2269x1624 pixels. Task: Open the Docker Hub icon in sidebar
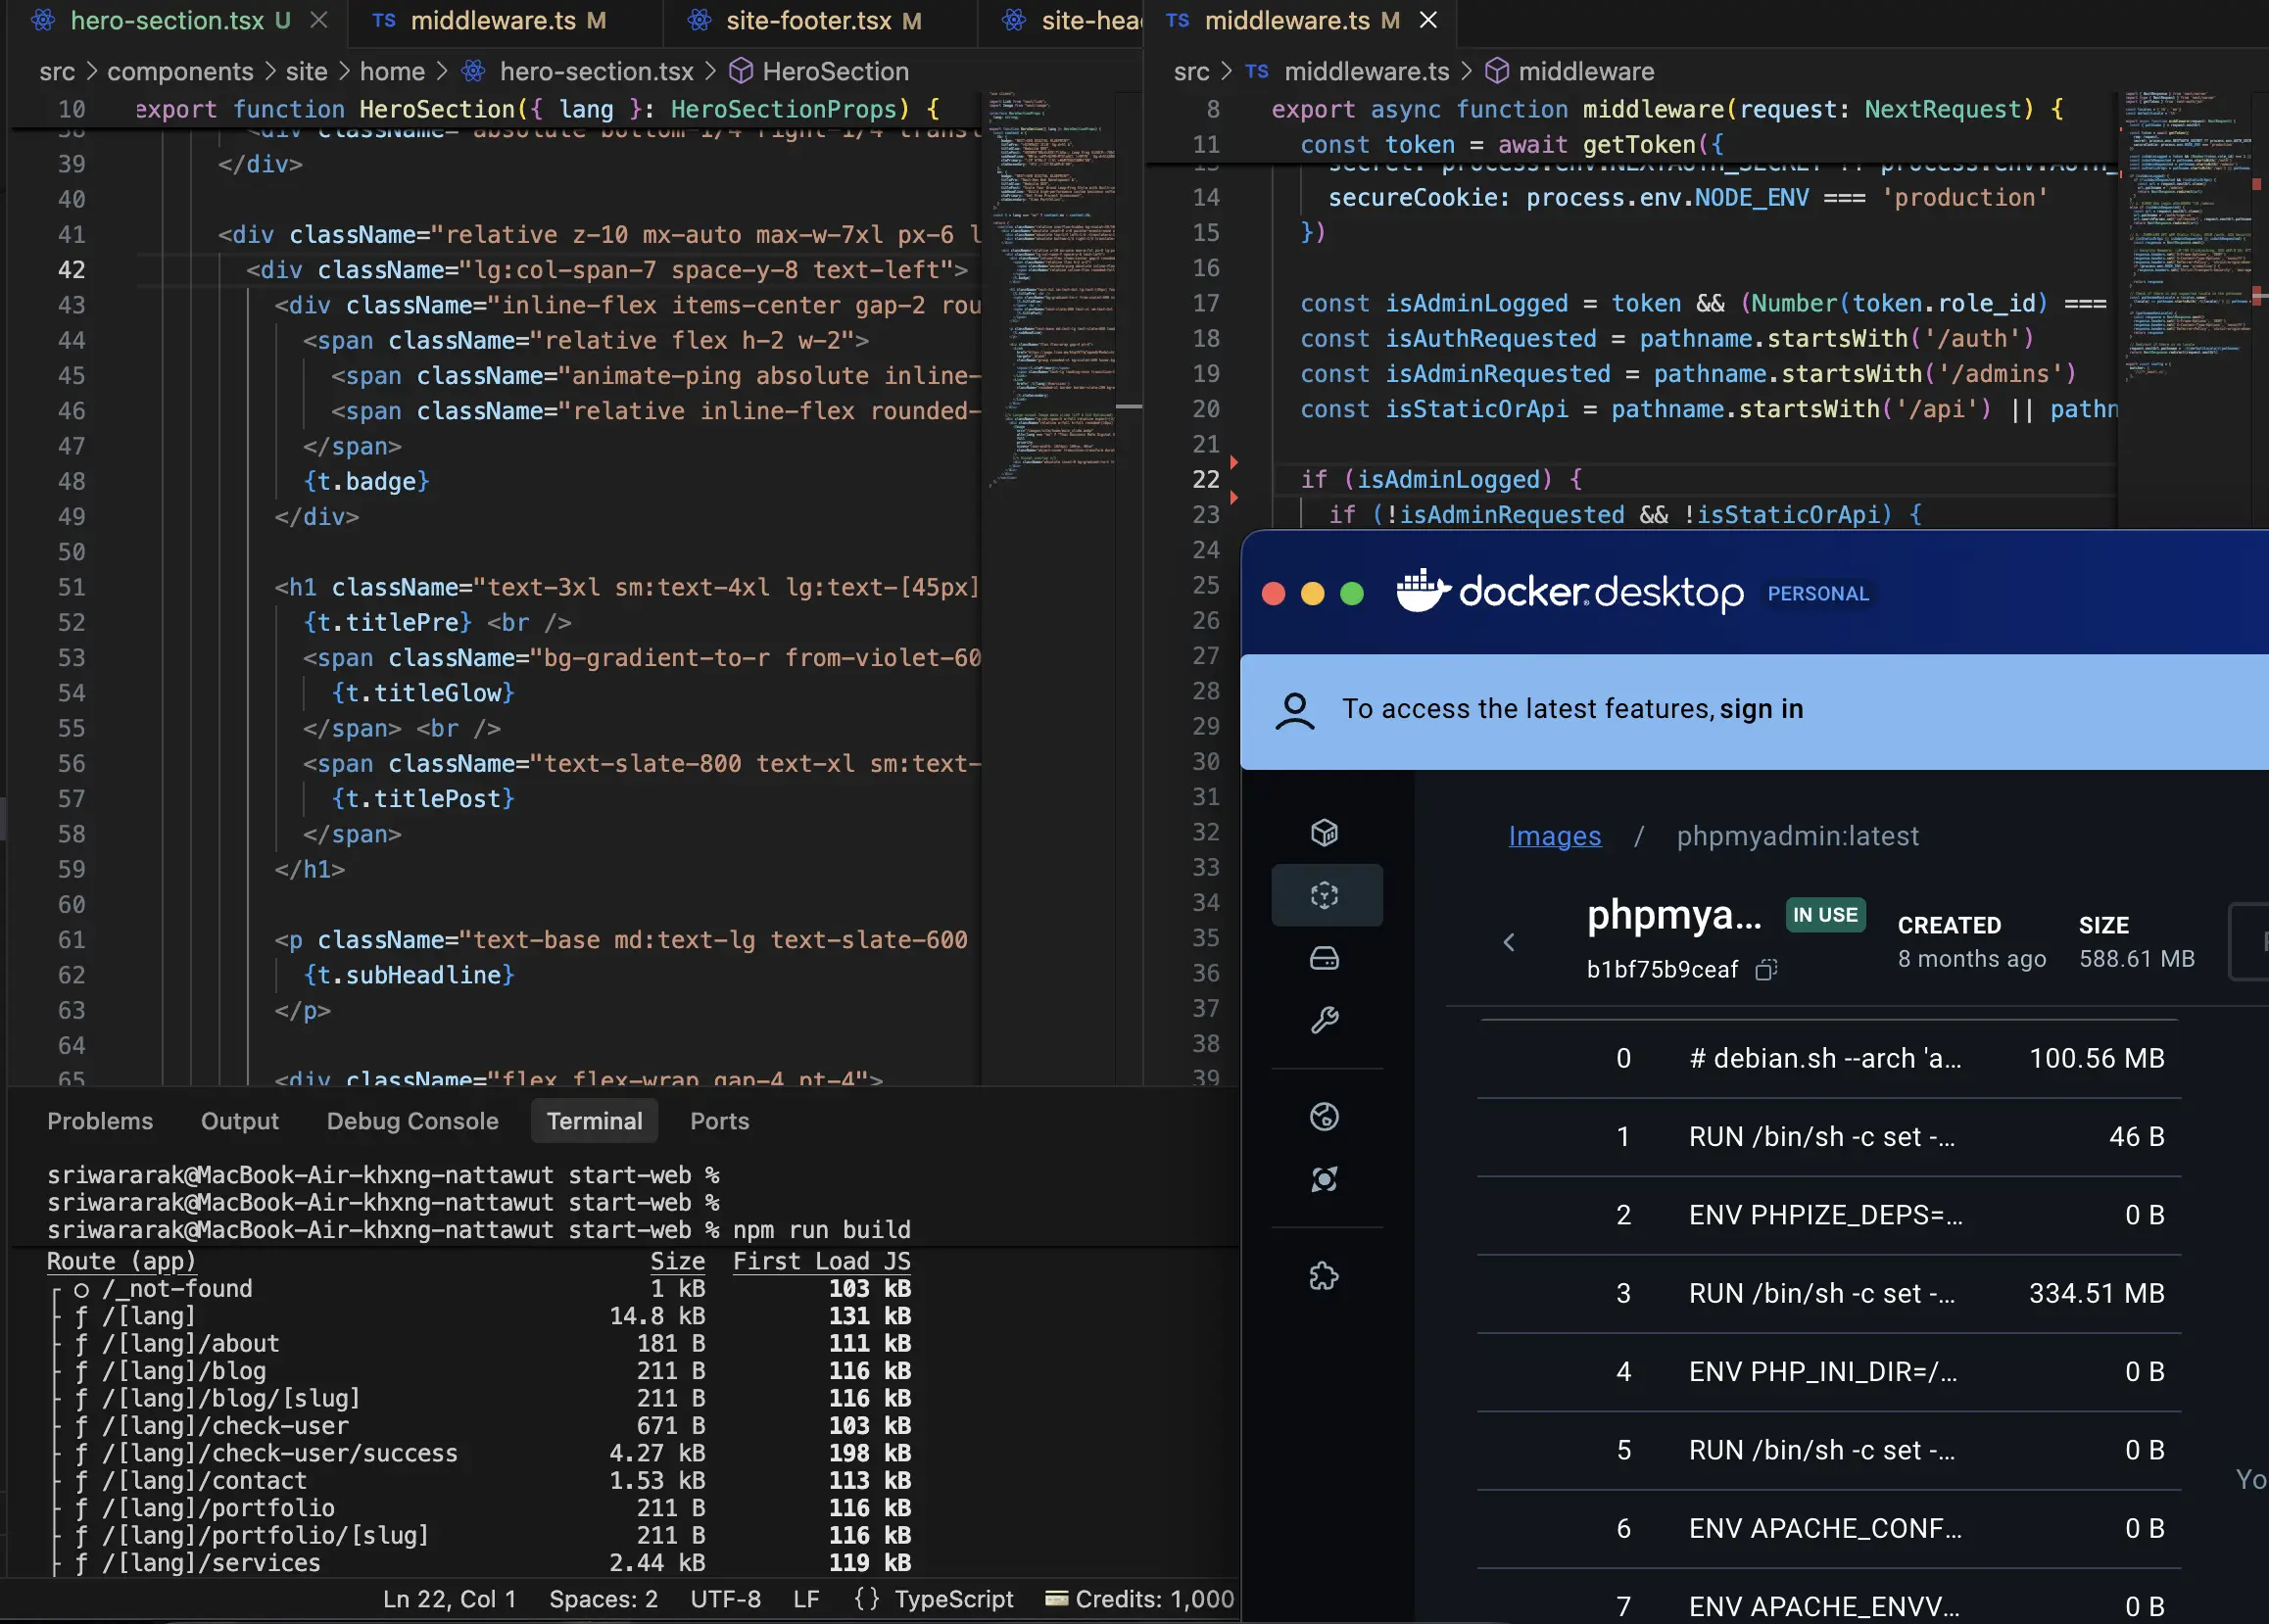click(1324, 1116)
